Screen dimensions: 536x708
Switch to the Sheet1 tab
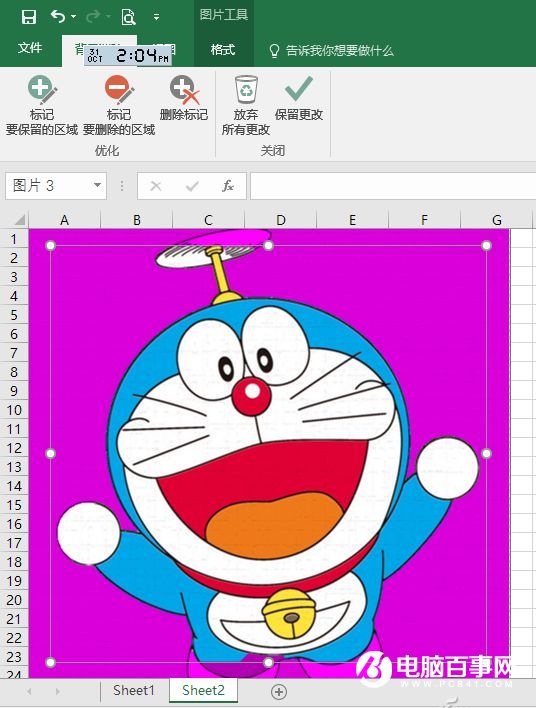(134, 690)
